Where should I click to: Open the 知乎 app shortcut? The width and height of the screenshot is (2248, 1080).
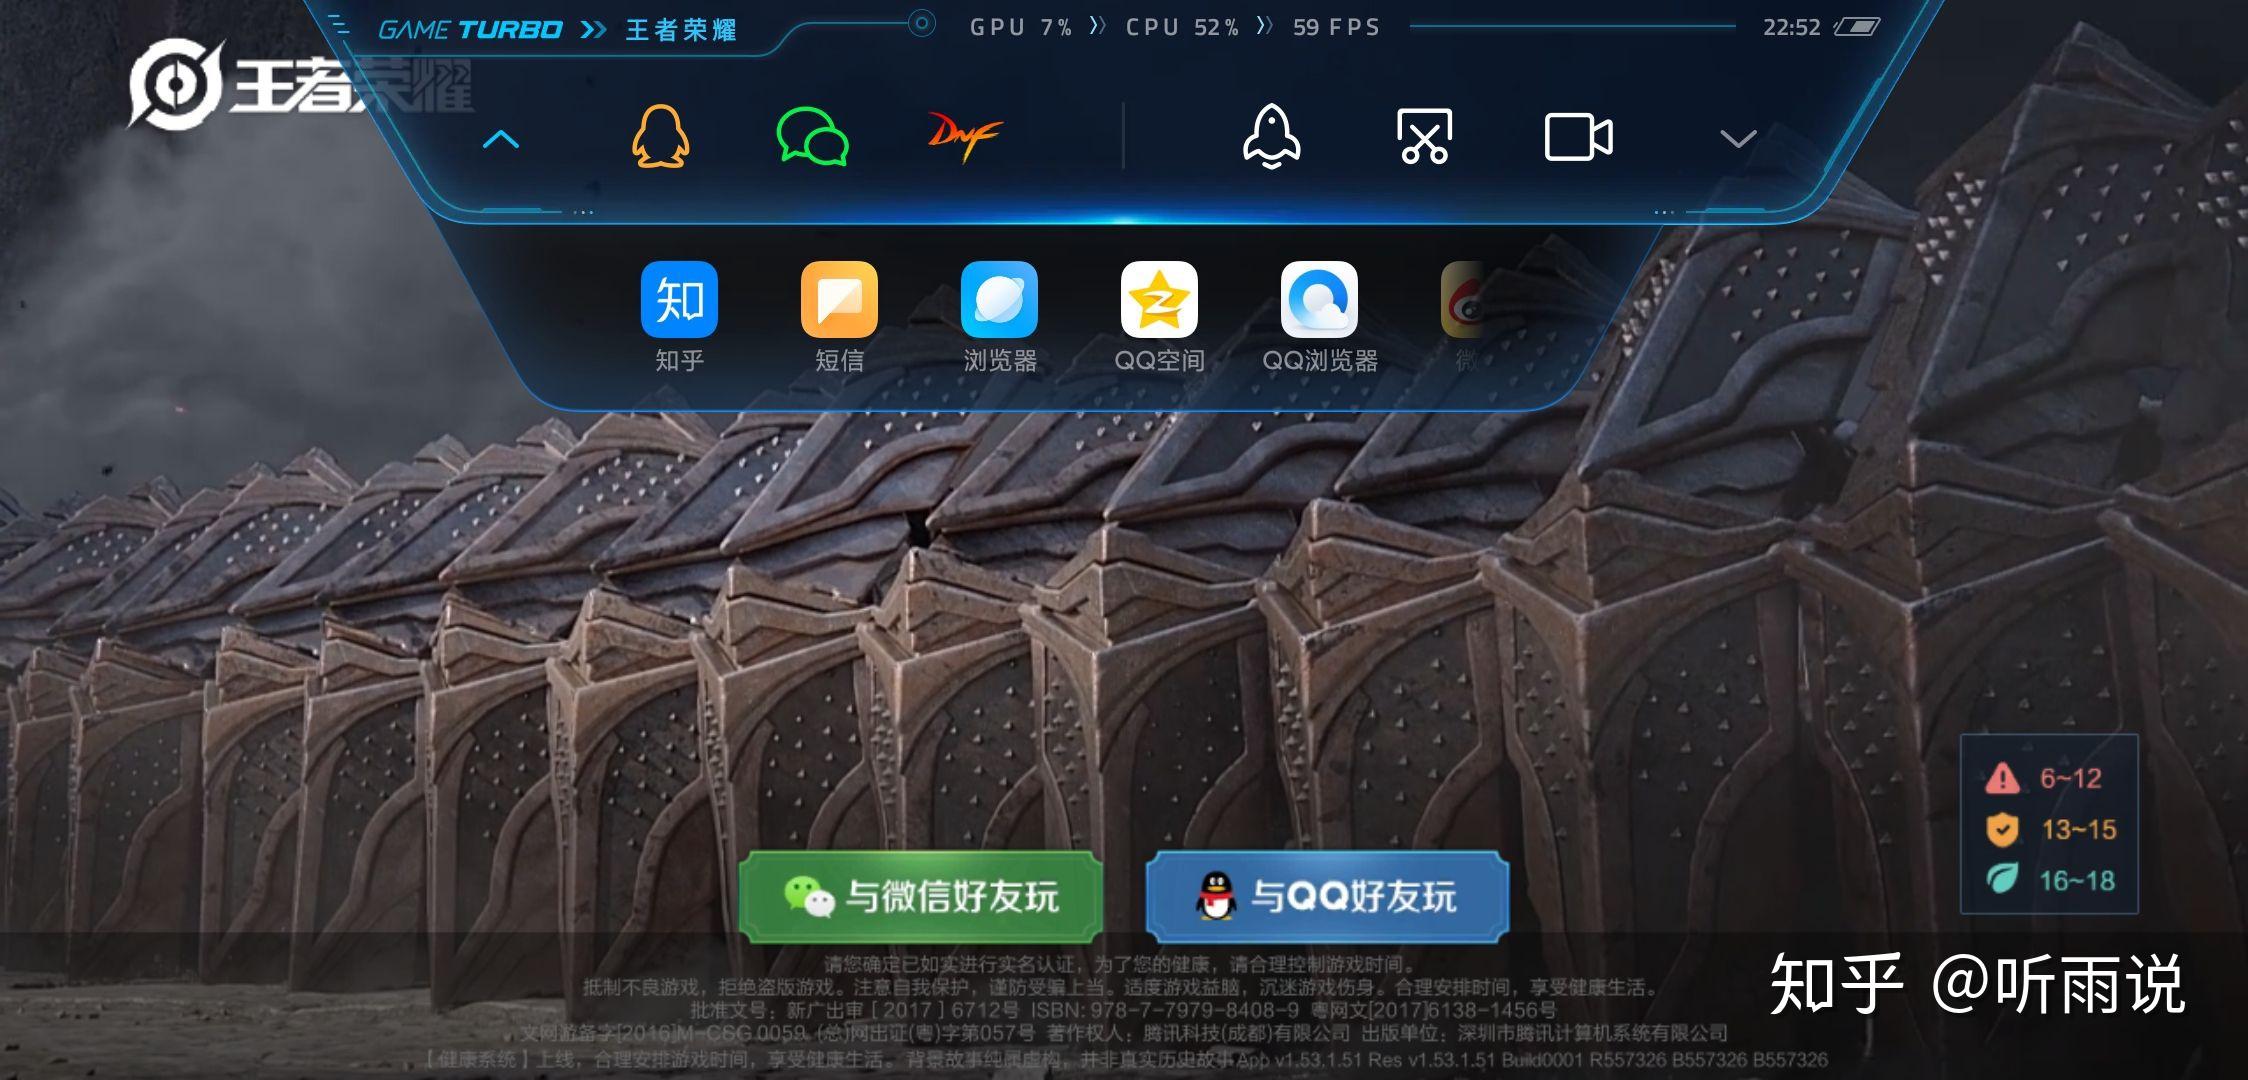tap(681, 300)
